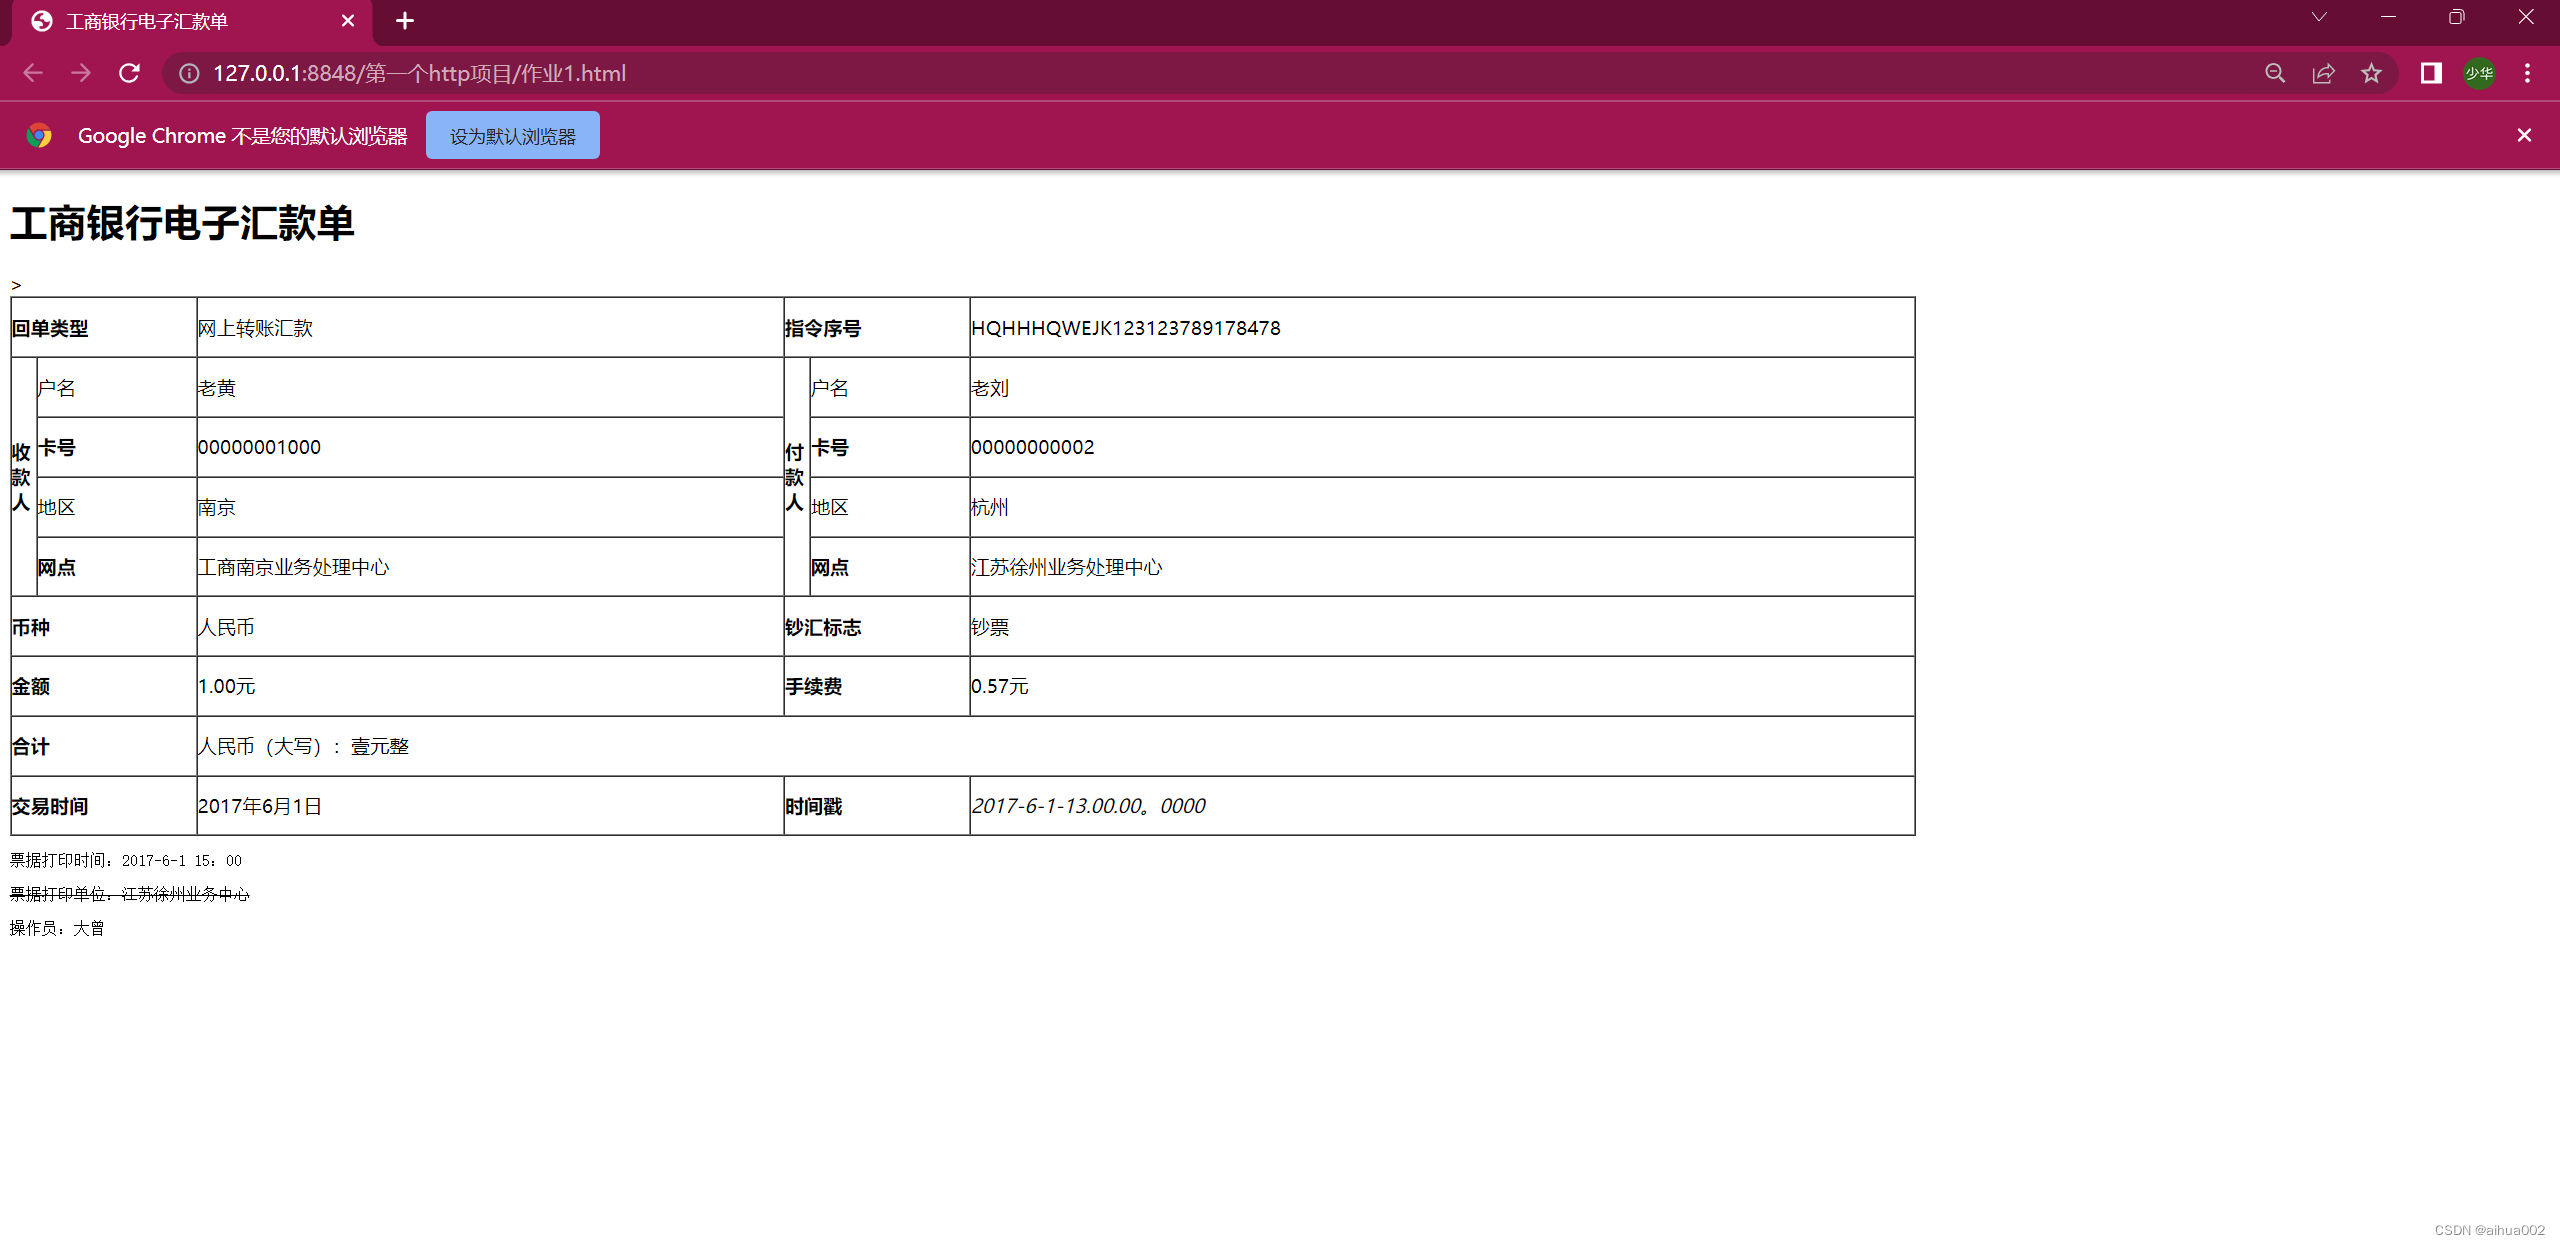Dismiss the default browser notification bar
Viewport: 2560px width, 1245px height.
[2524, 135]
